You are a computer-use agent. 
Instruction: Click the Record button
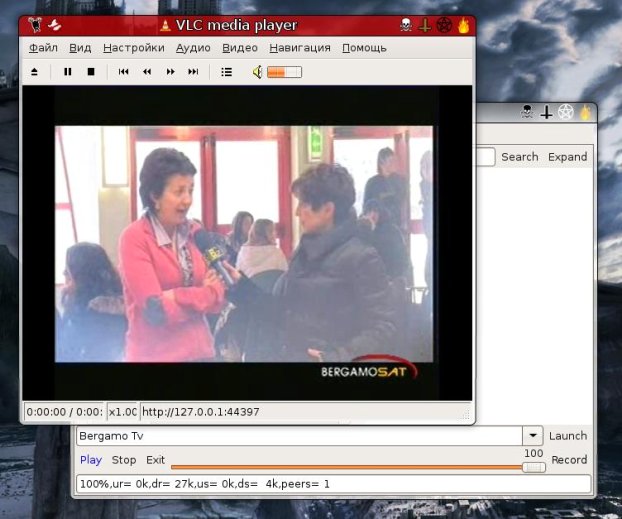point(569,459)
